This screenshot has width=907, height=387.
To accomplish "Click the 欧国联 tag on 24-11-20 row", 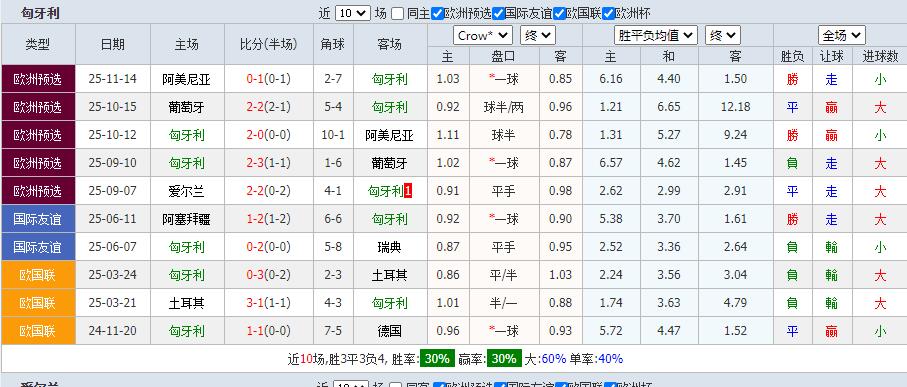I will [x=38, y=331].
